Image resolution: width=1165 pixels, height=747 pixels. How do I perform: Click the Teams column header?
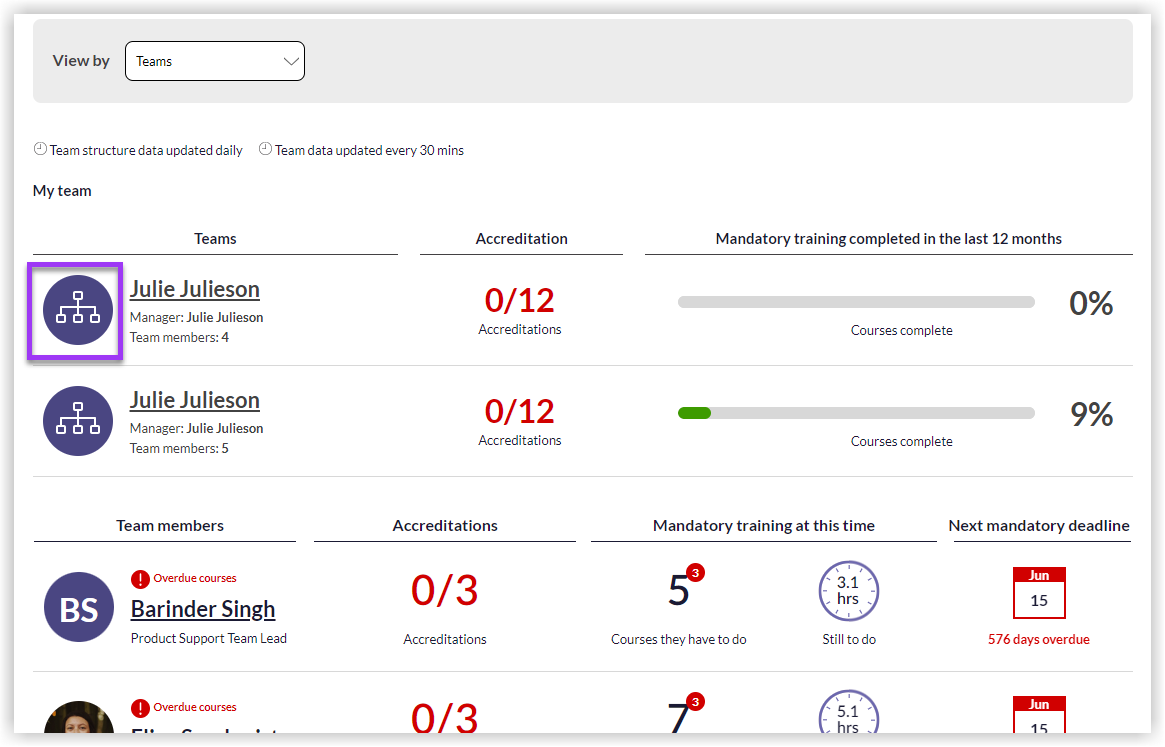(x=215, y=239)
